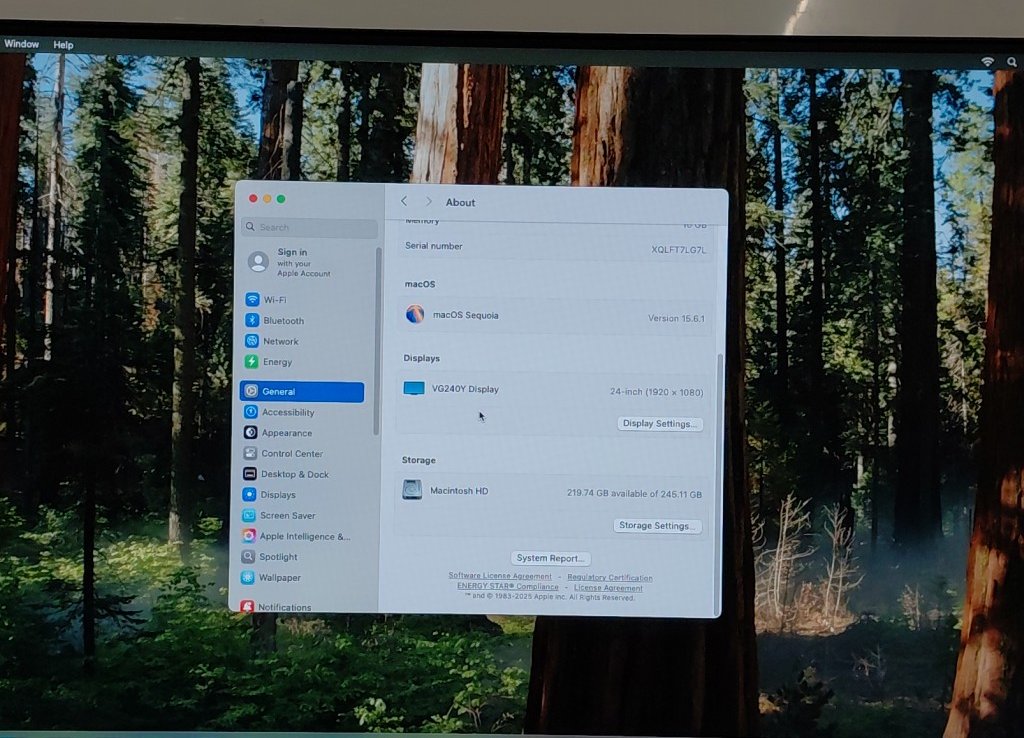Click the Spotlight sidebar icon
1024x738 pixels.
[x=248, y=556]
